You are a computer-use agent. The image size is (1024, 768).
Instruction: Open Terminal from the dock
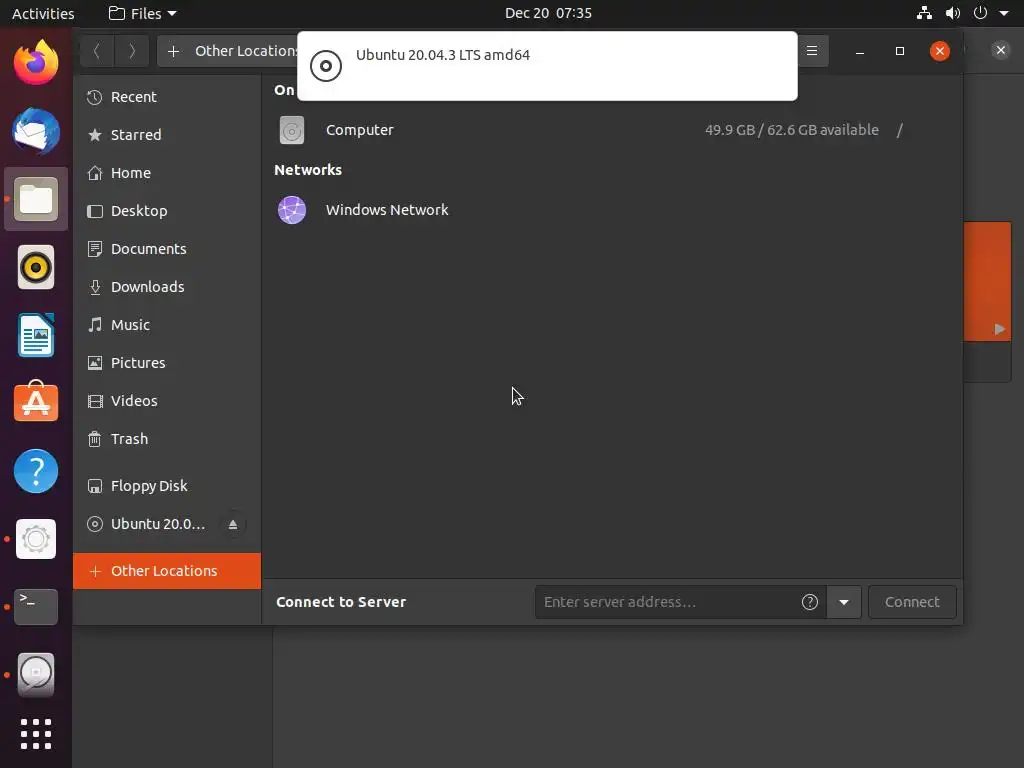[36, 607]
